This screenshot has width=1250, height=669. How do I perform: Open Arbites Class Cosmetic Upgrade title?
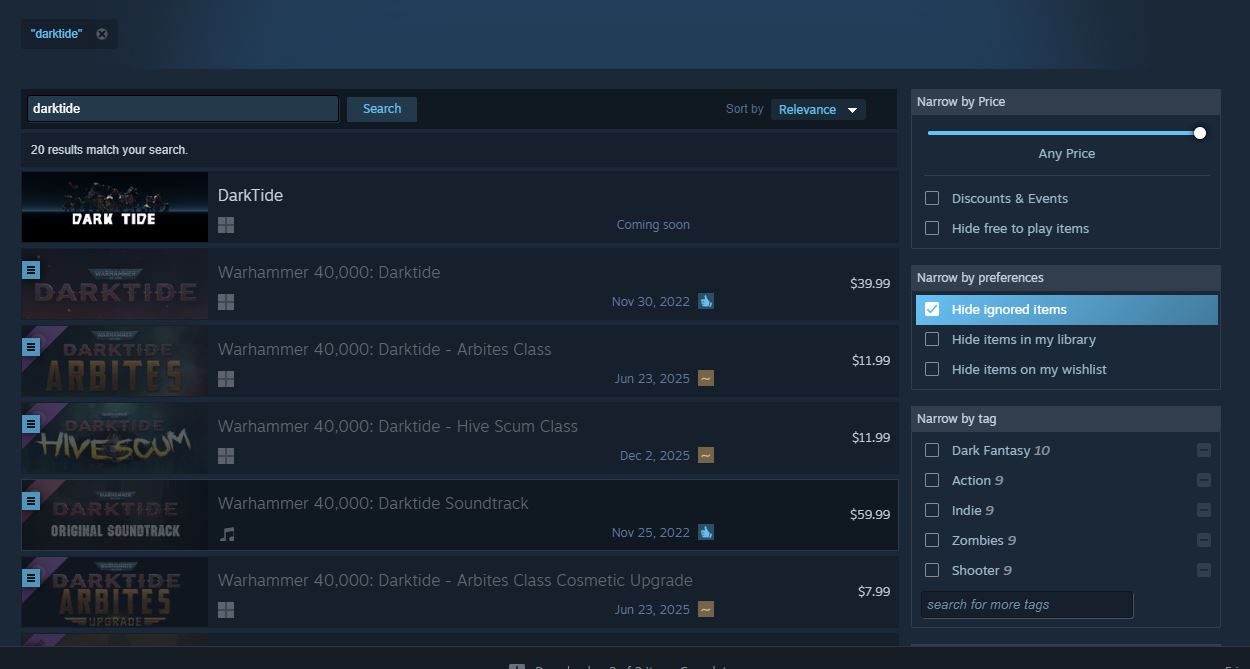(455, 580)
